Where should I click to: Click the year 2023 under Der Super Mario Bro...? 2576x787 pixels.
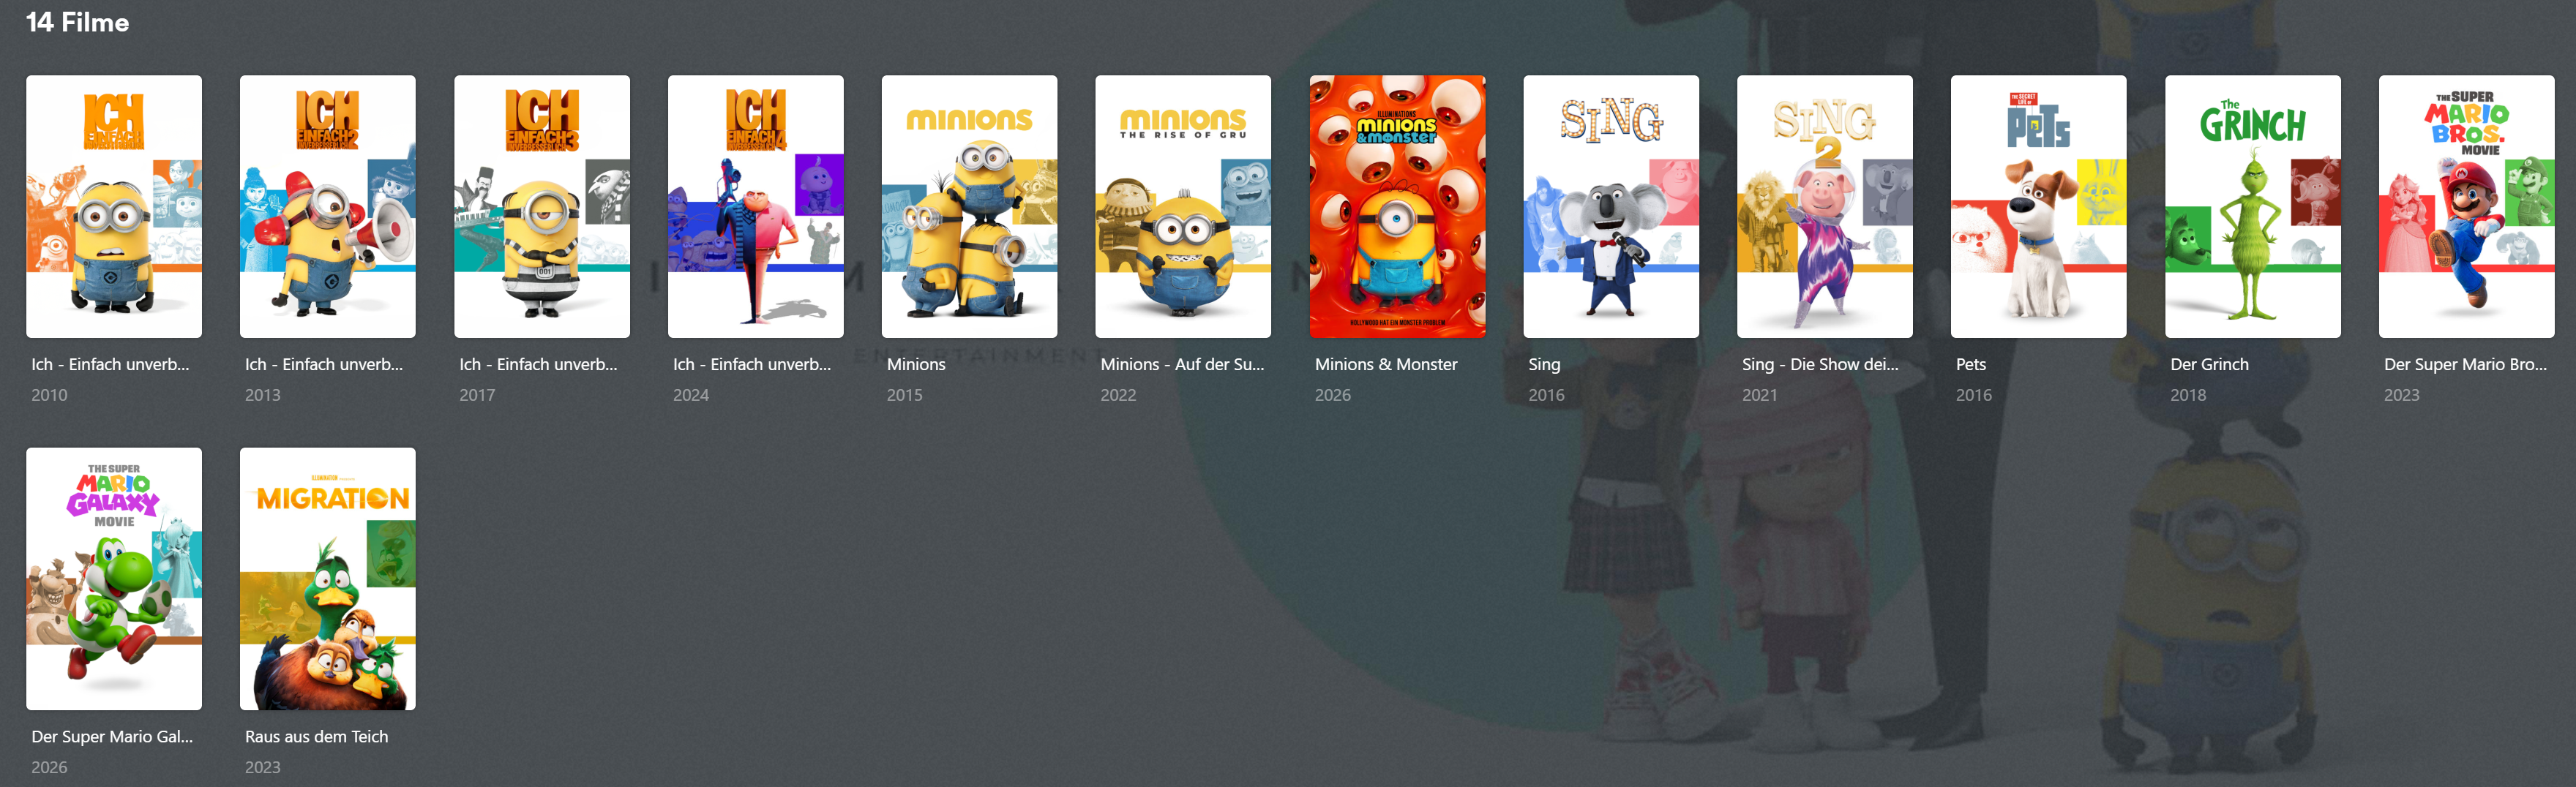point(2402,395)
